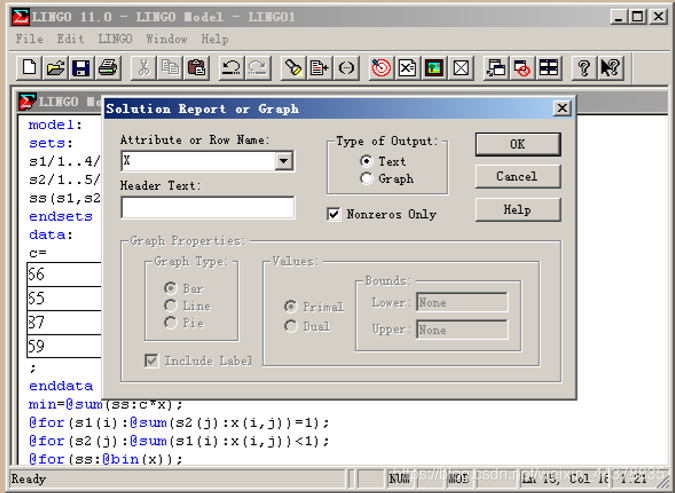Image resolution: width=675 pixels, height=493 pixels.
Task: Confirm the dialog with OK button
Action: 518,144
